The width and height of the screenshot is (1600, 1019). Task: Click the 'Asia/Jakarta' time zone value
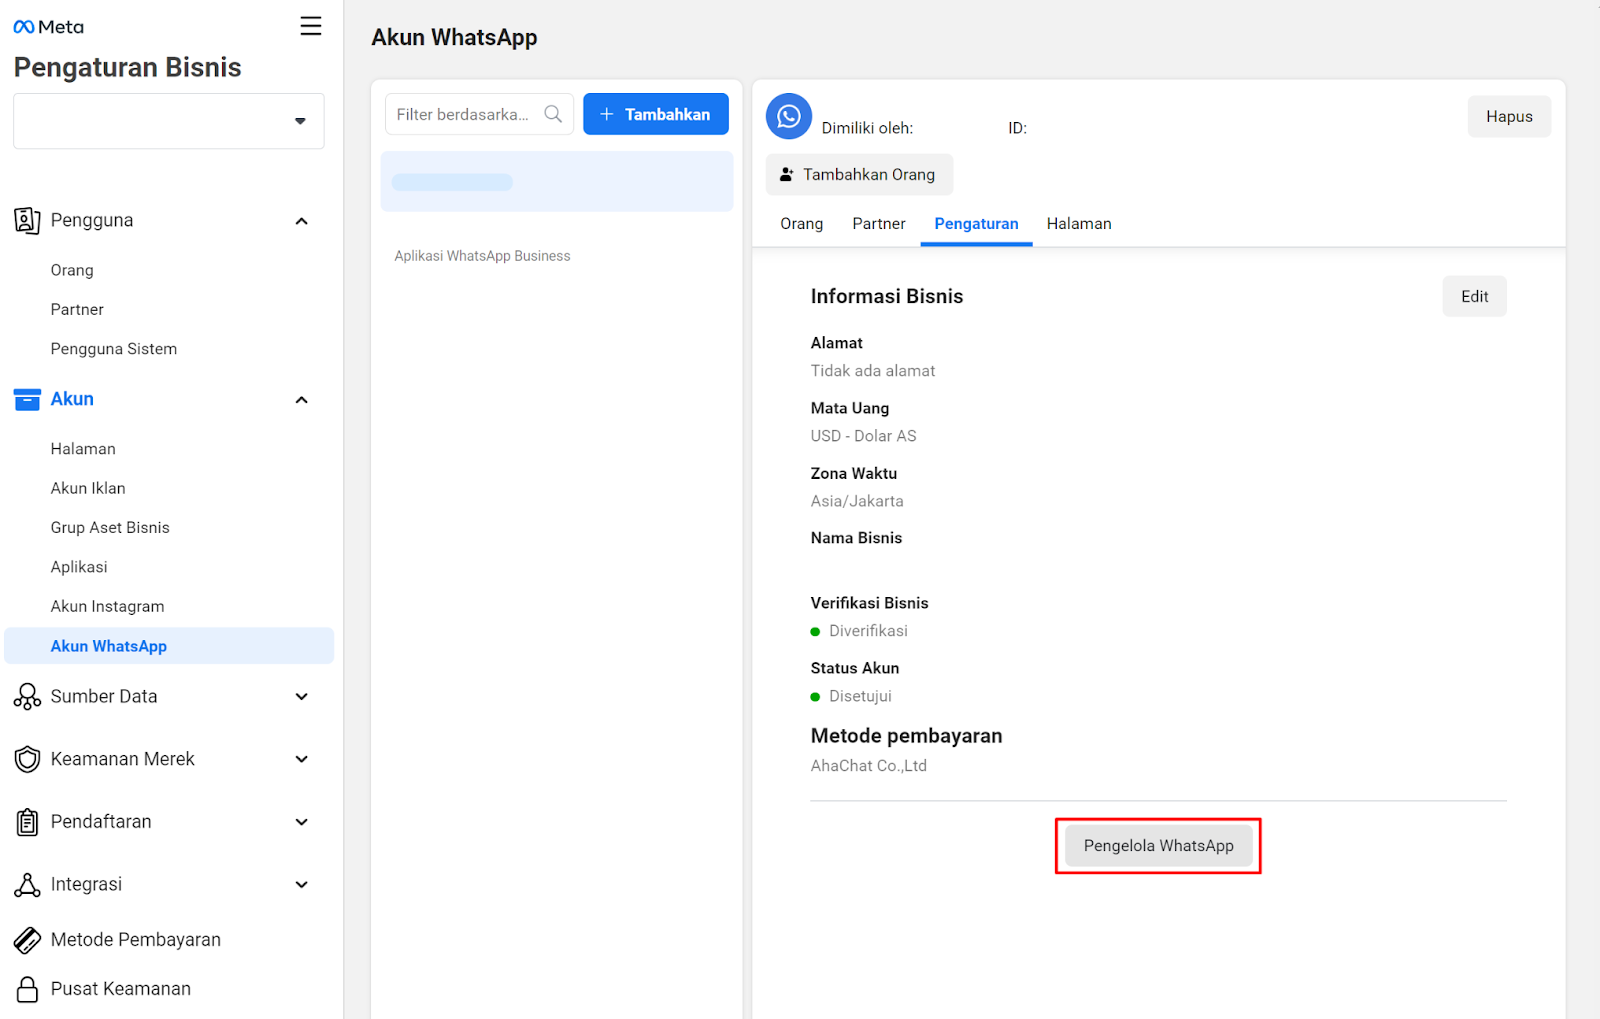coord(857,501)
